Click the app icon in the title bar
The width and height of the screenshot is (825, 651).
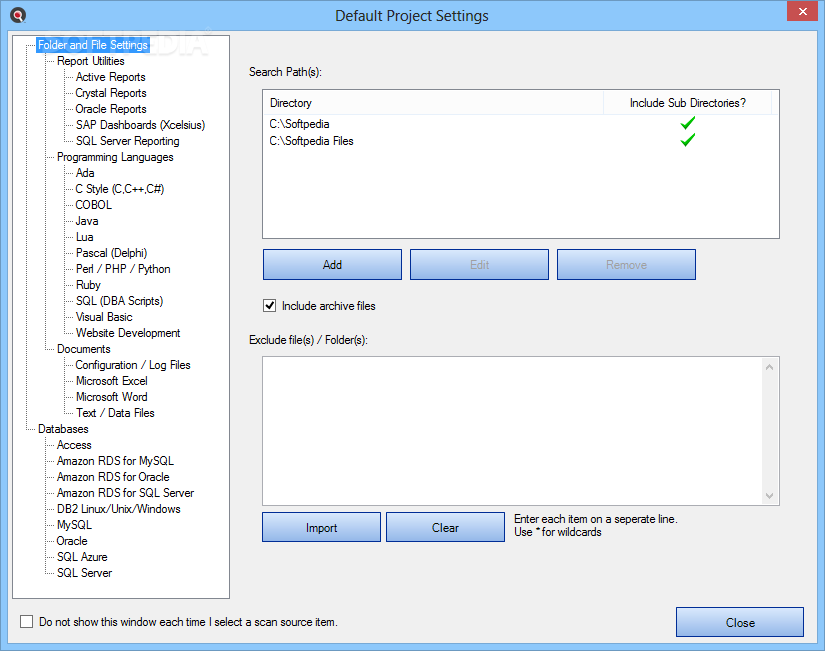(x=18, y=15)
